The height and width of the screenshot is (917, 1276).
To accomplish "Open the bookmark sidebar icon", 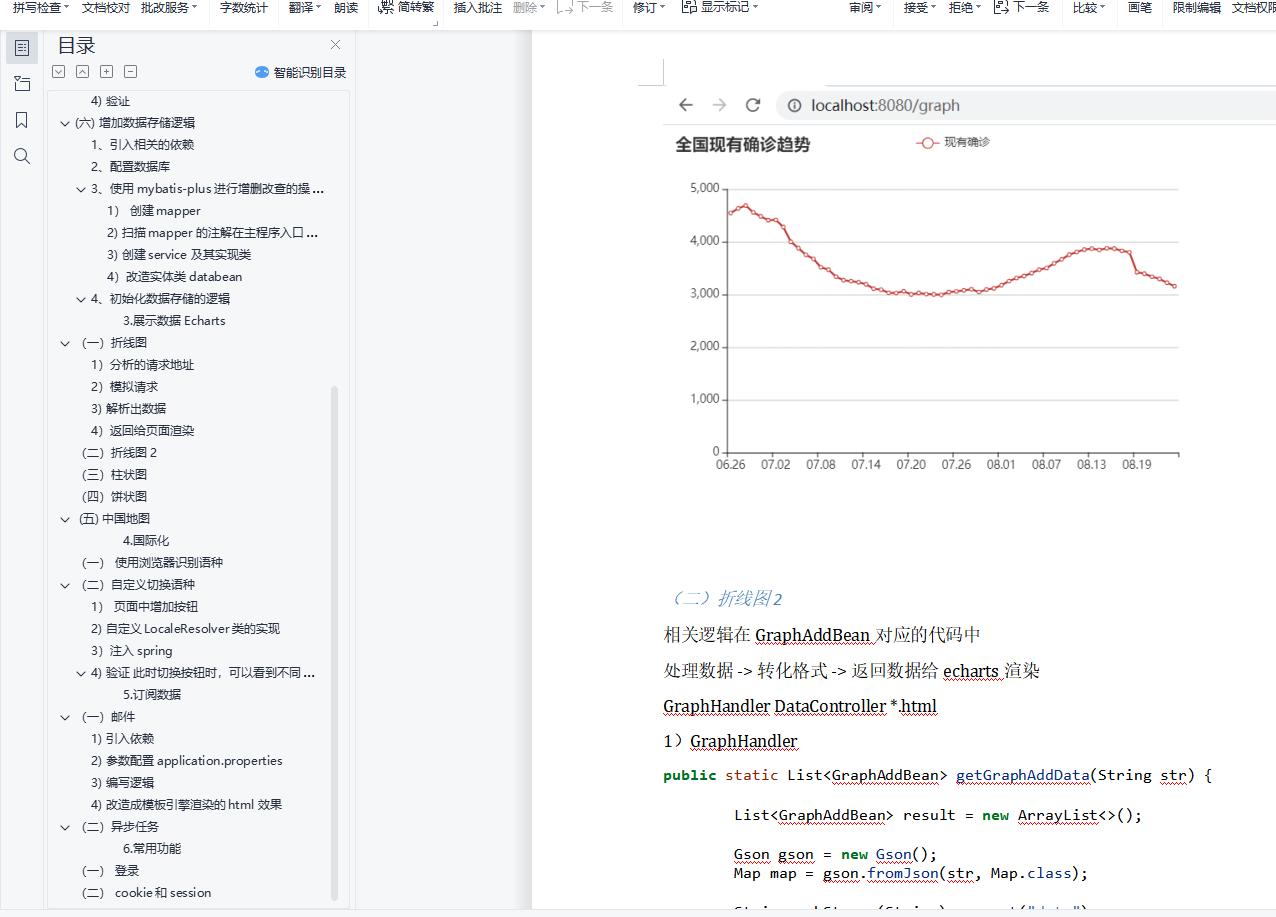I will point(22,120).
